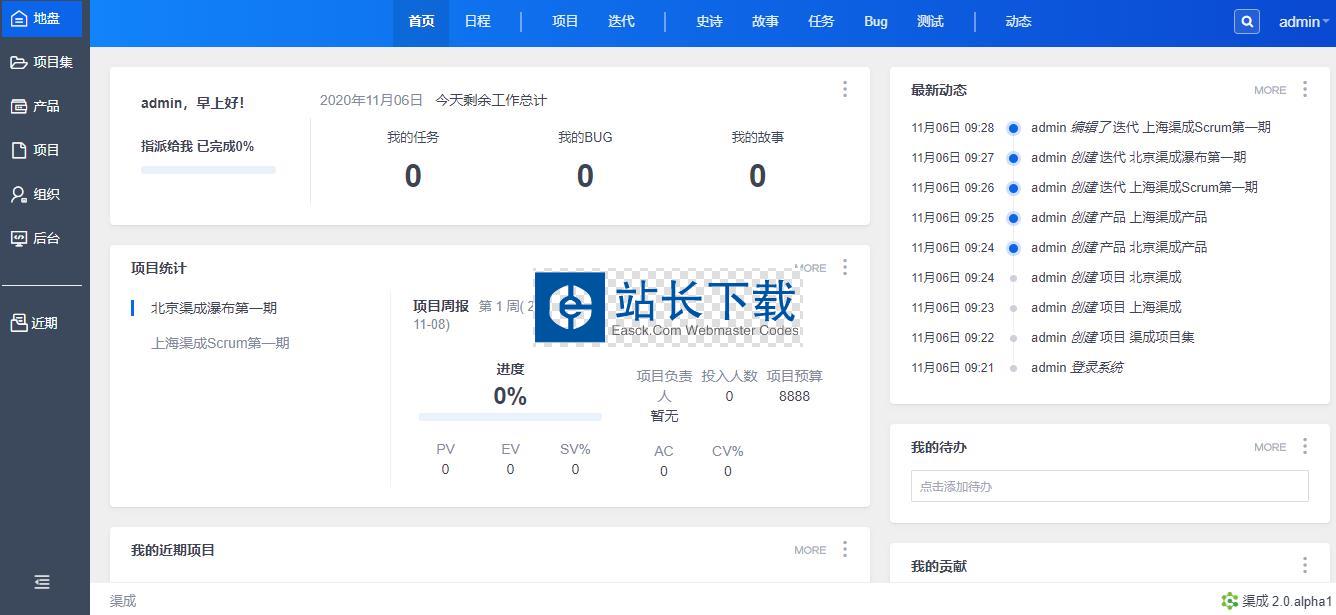Open options menu of 我的待办 panel
The width and height of the screenshot is (1336, 615).
1305,447
